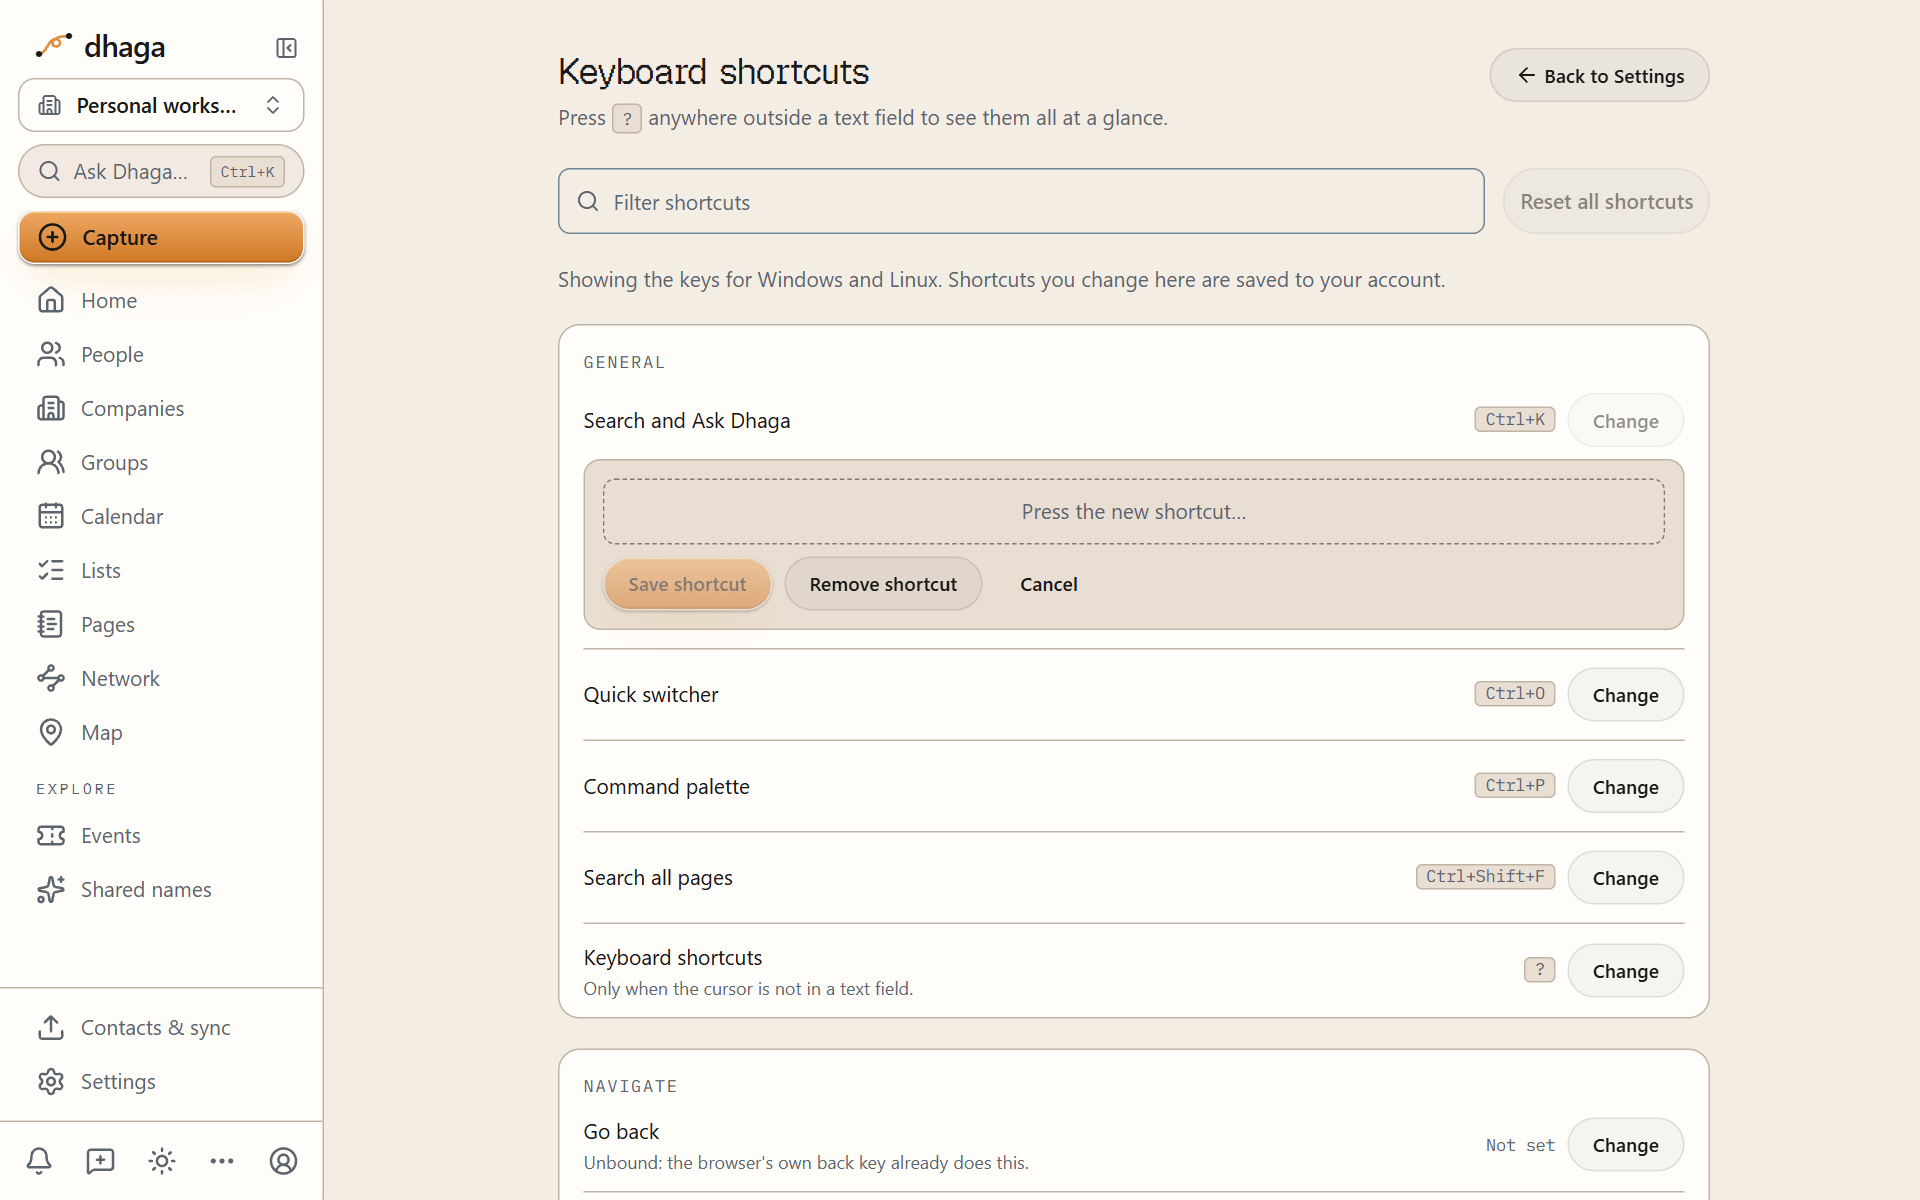Open the user account profile icon
This screenshot has height=1200, width=1920.
[284, 1161]
